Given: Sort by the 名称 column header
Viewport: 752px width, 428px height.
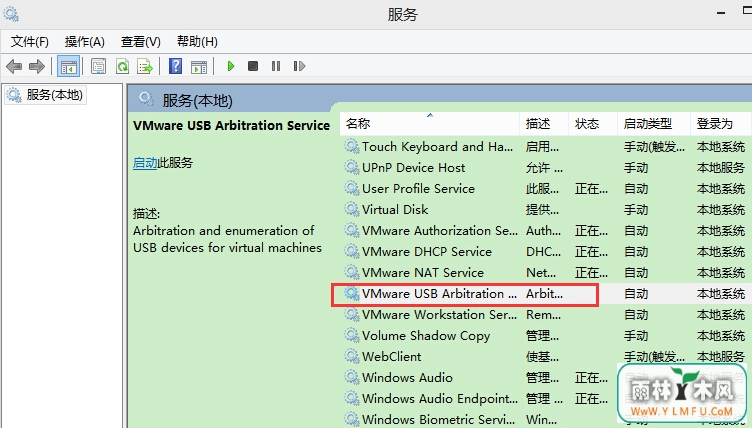Looking at the screenshot, I should click(430, 124).
